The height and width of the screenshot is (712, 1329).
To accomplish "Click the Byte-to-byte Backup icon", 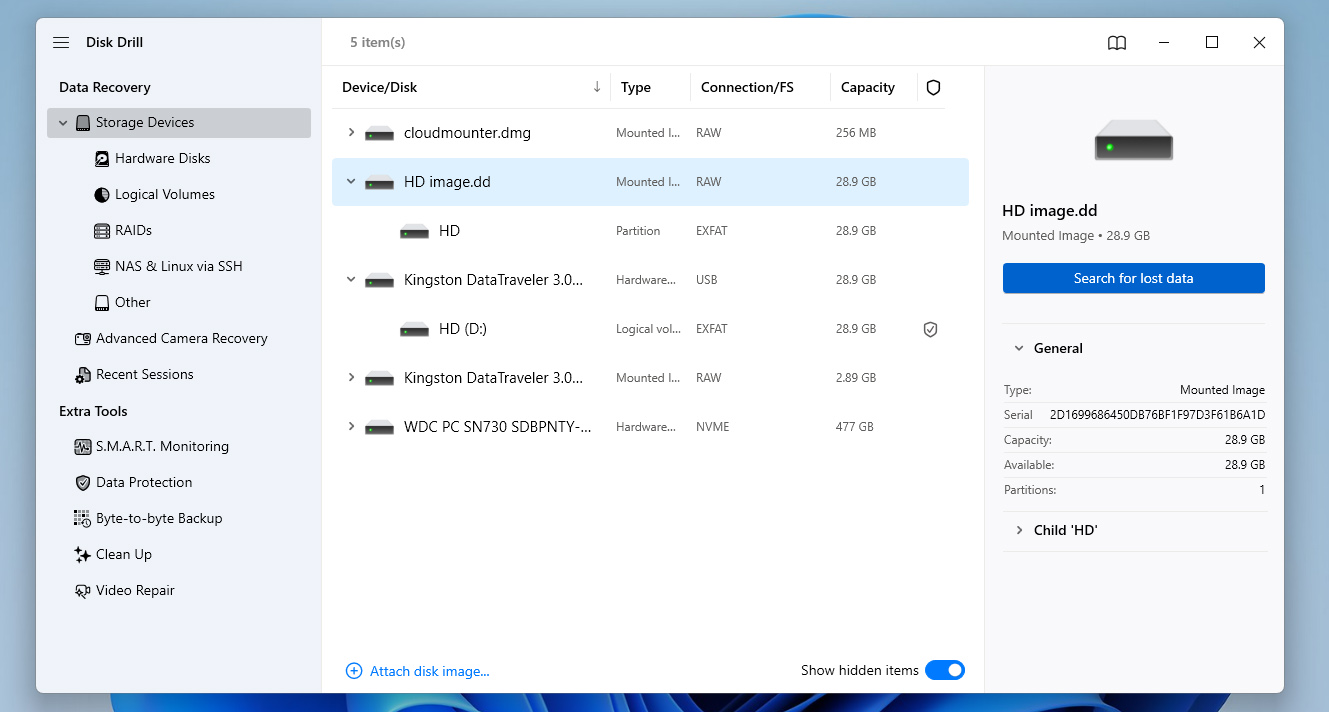I will [x=83, y=519].
